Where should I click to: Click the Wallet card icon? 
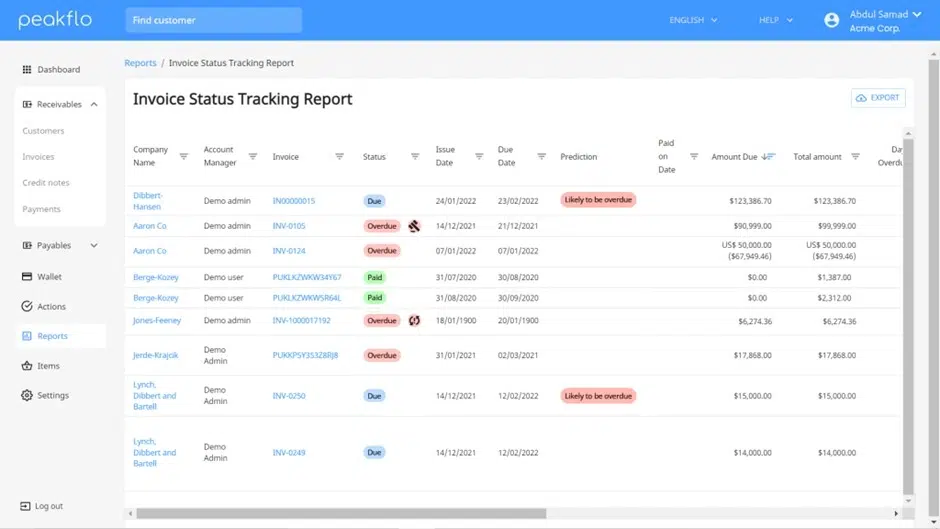[26, 276]
